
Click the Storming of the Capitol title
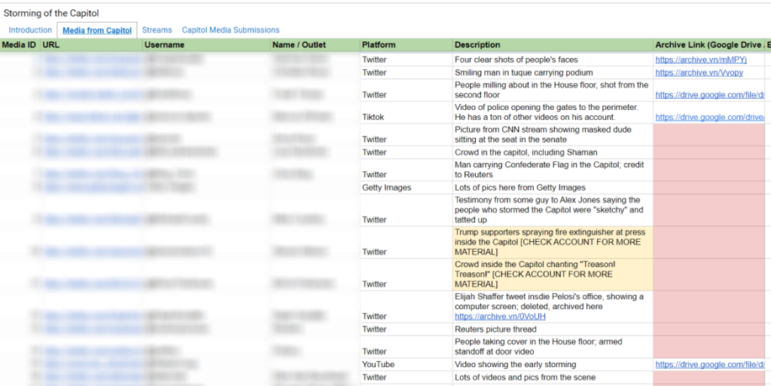[x=51, y=14]
